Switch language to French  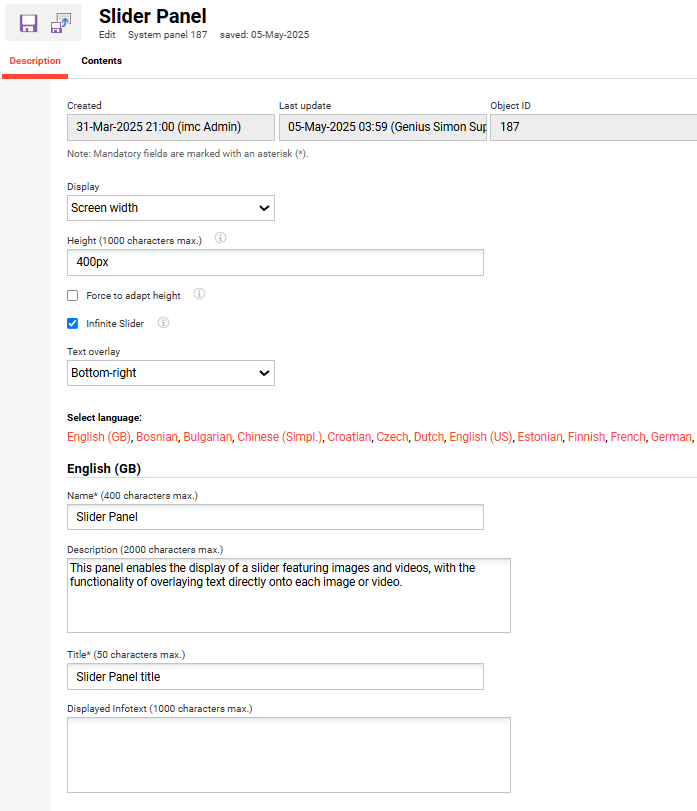[x=627, y=437]
